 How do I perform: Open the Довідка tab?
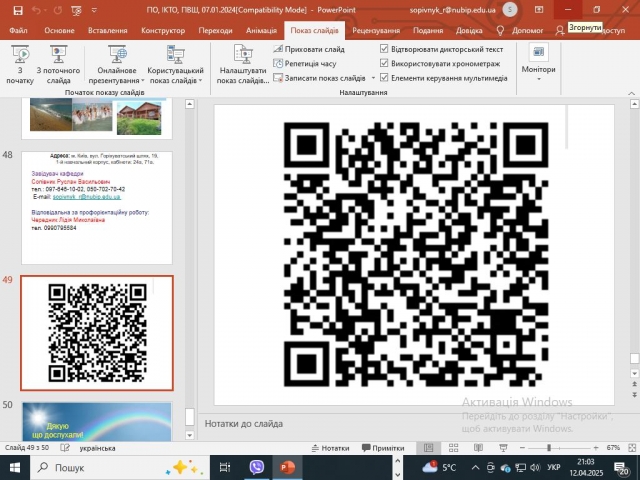click(x=469, y=31)
